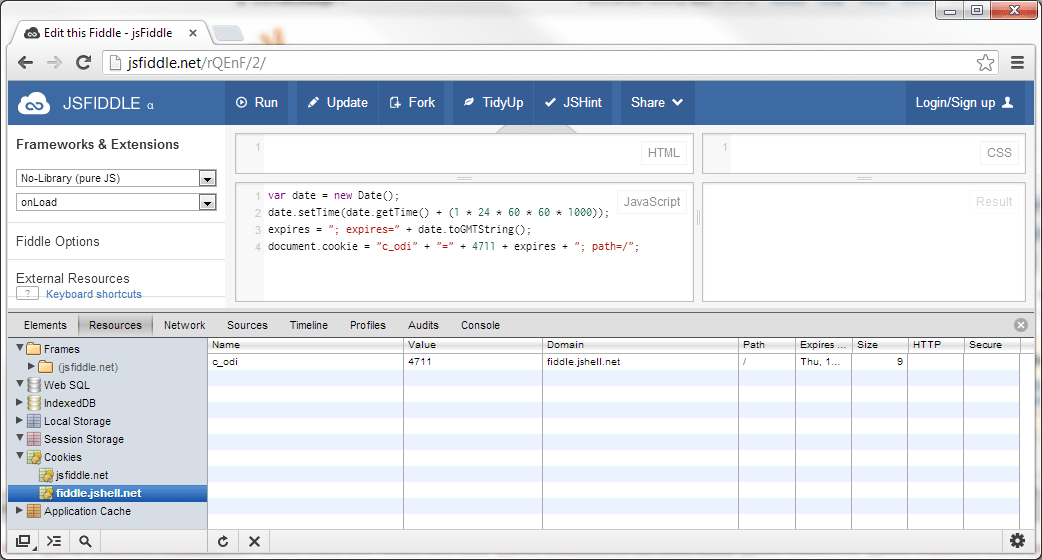Select the fiddle.jshell.net cookies entry

click(108, 493)
